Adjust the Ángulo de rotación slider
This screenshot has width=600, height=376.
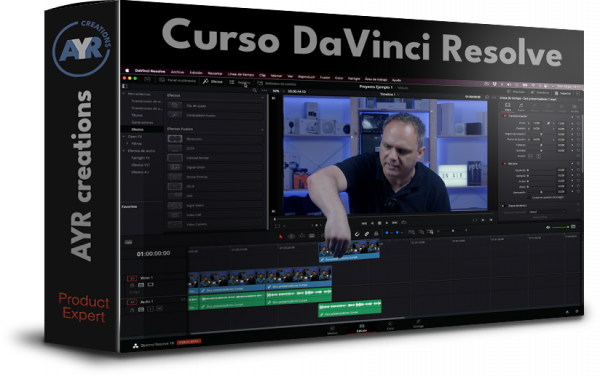pos(541,134)
